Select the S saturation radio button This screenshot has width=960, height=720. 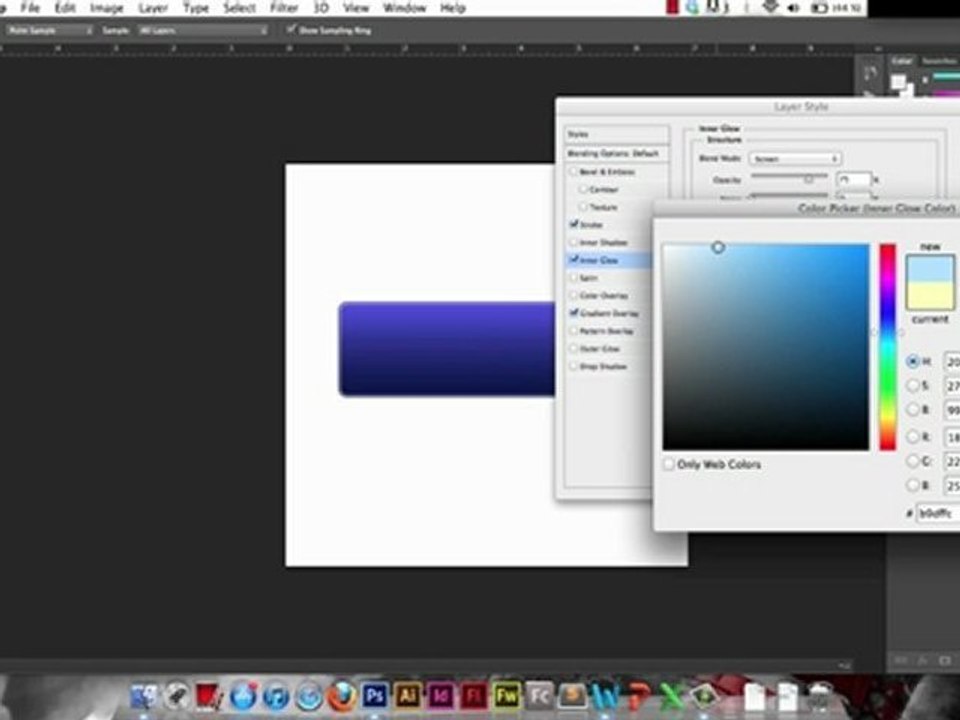click(913, 385)
